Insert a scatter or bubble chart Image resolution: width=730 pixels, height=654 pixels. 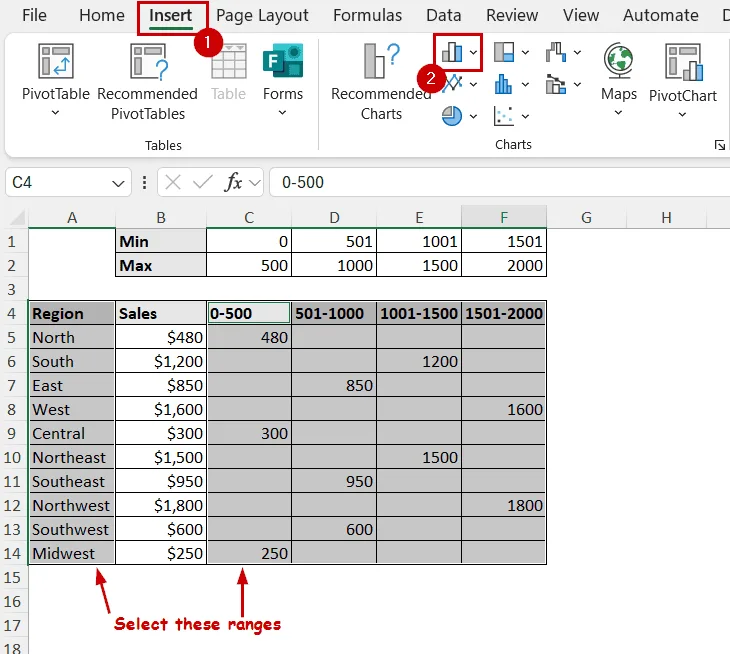click(x=504, y=116)
